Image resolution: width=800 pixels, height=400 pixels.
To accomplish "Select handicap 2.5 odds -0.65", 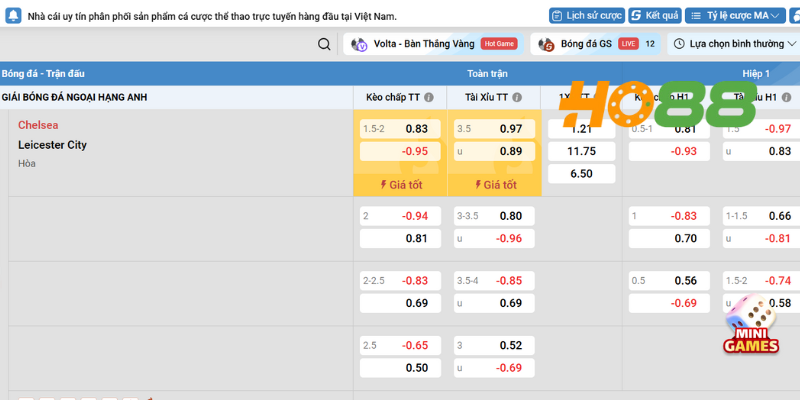I will click(x=400, y=346).
